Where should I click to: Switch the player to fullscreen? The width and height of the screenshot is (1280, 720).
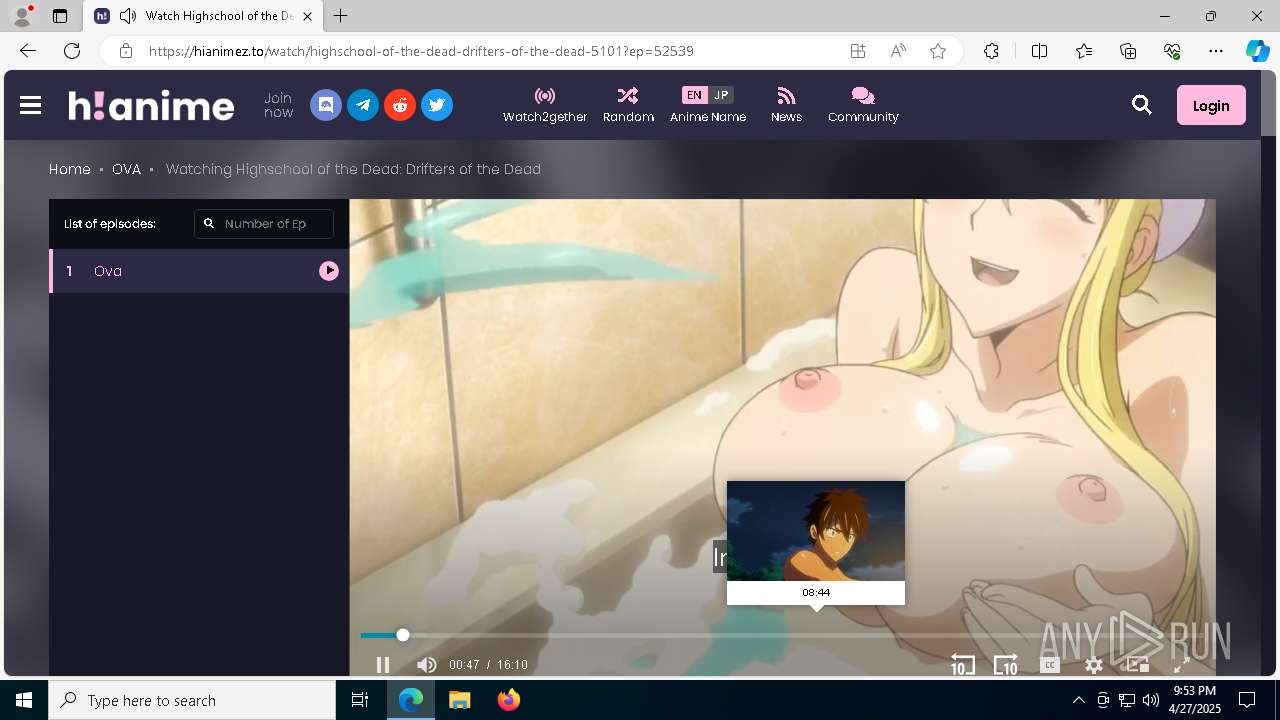(x=1181, y=664)
